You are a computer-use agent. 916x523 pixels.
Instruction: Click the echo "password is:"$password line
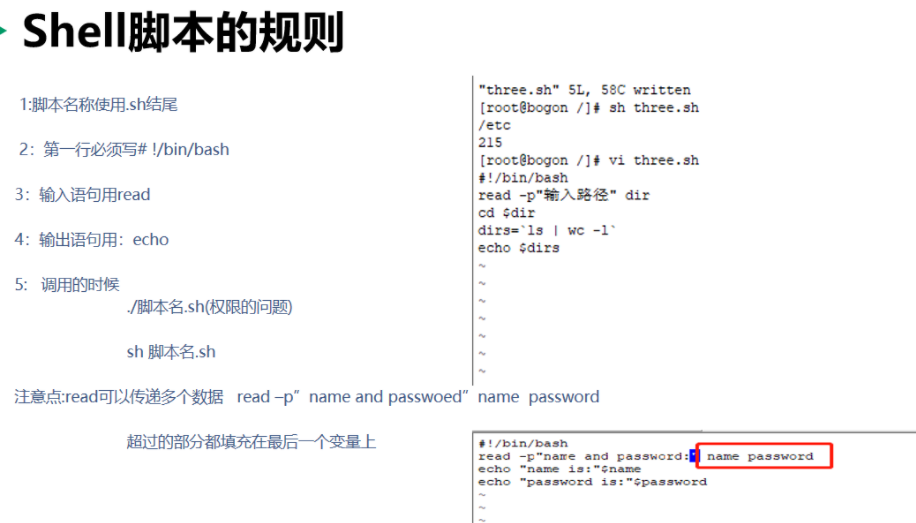[592, 482]
